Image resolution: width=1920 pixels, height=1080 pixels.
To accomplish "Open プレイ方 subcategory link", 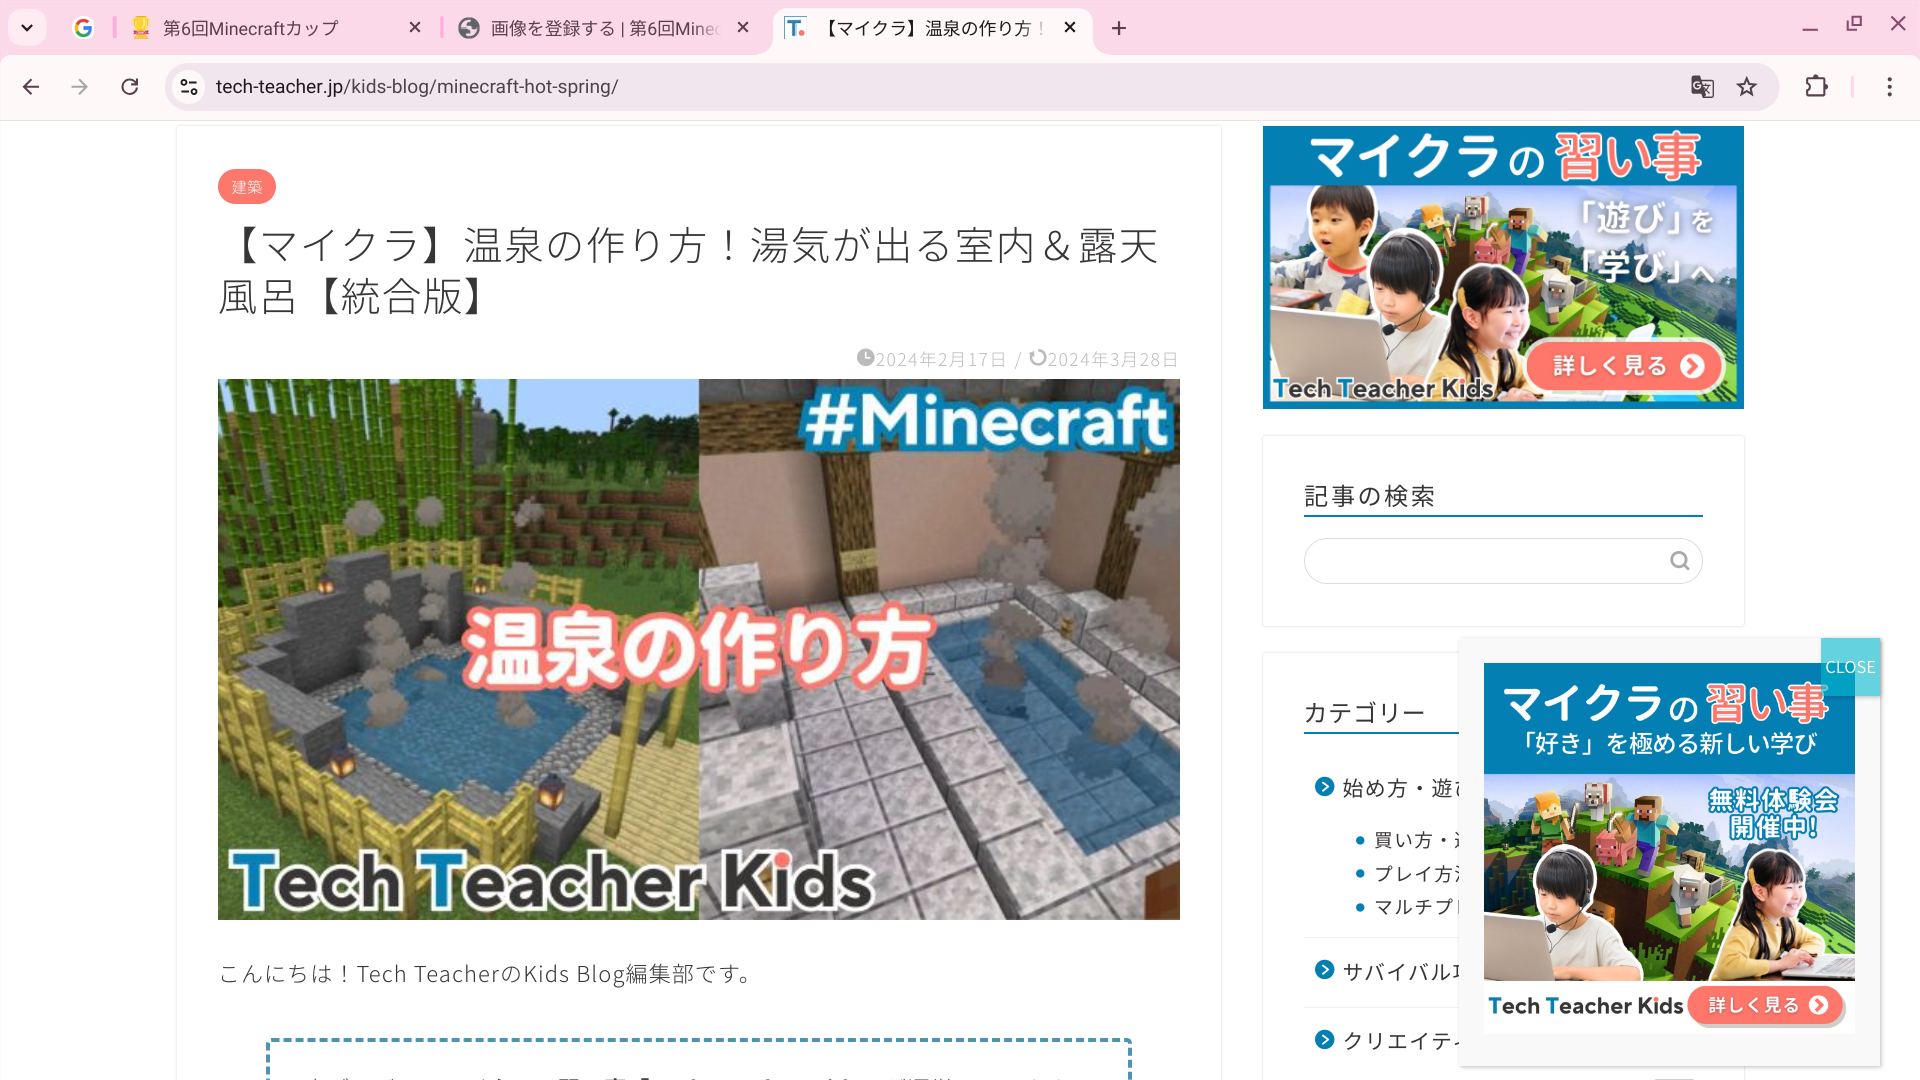I will coord(1416,874).
